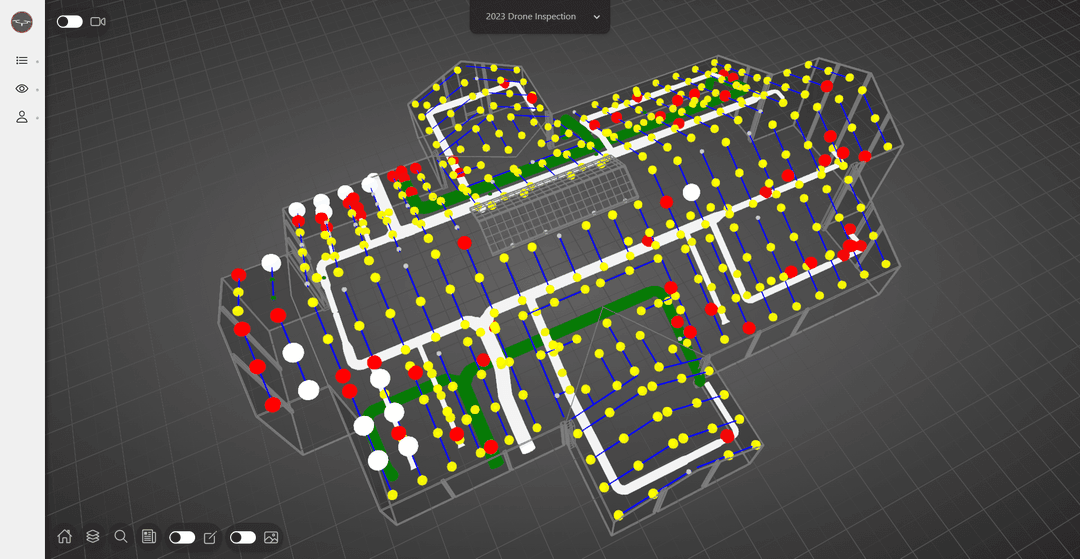Select the isolated large white sphere on the right
The height and width of the screenshot is (559, 1080).
point(691,192)
